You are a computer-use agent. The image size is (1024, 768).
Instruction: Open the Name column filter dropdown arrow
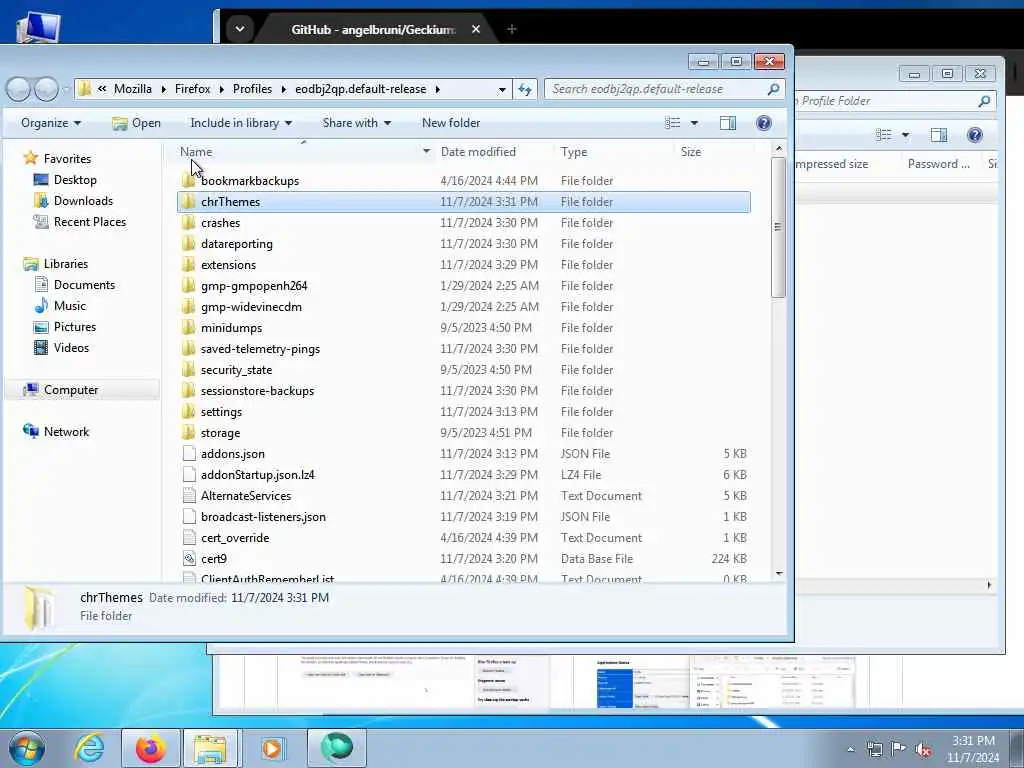(426, 152)
